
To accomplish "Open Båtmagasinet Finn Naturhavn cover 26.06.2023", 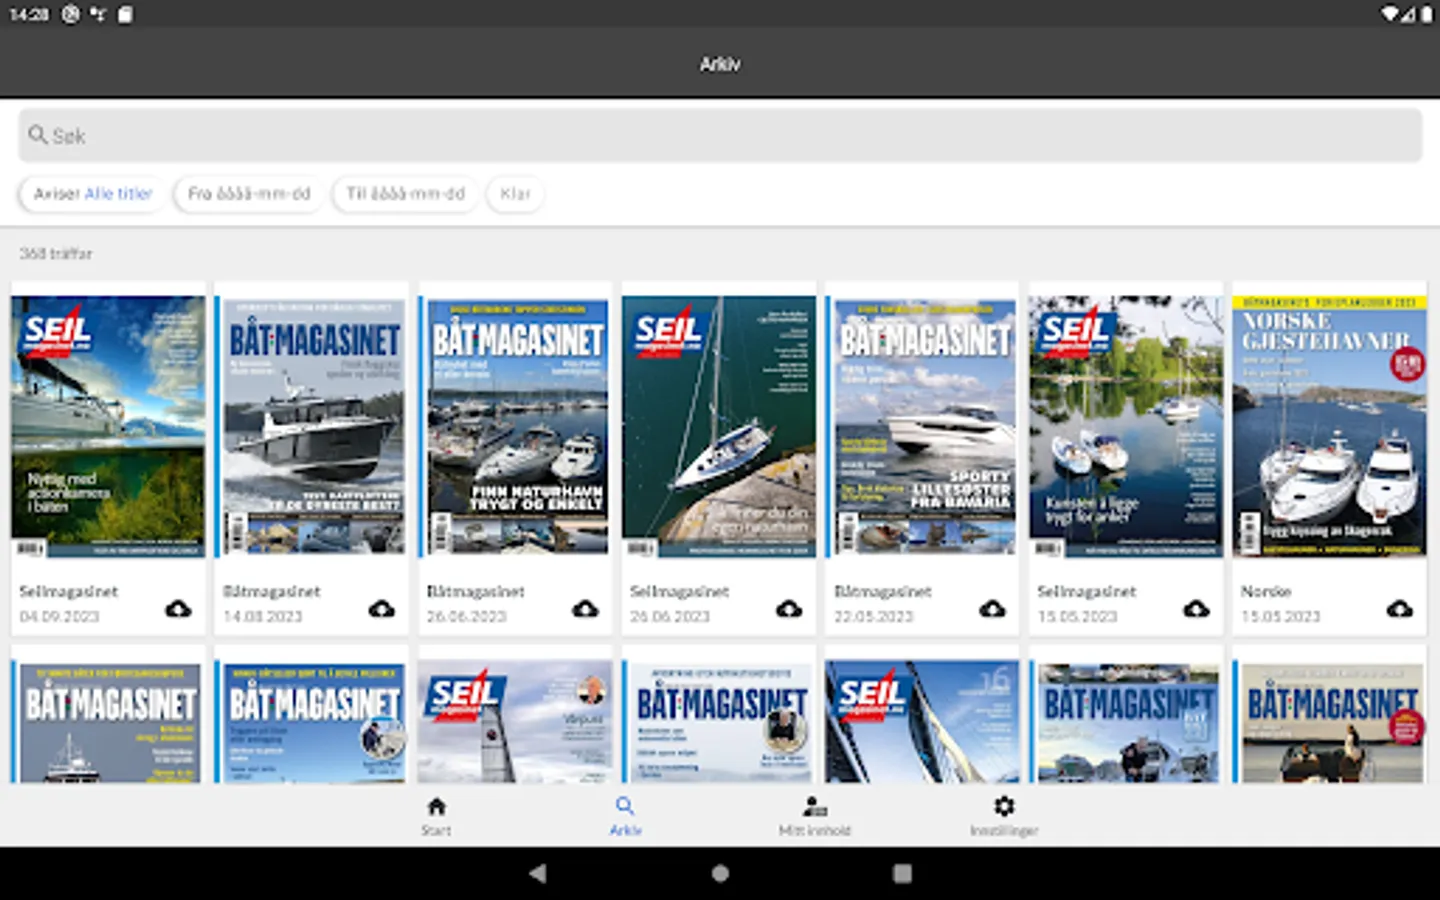I will (515, 426).
